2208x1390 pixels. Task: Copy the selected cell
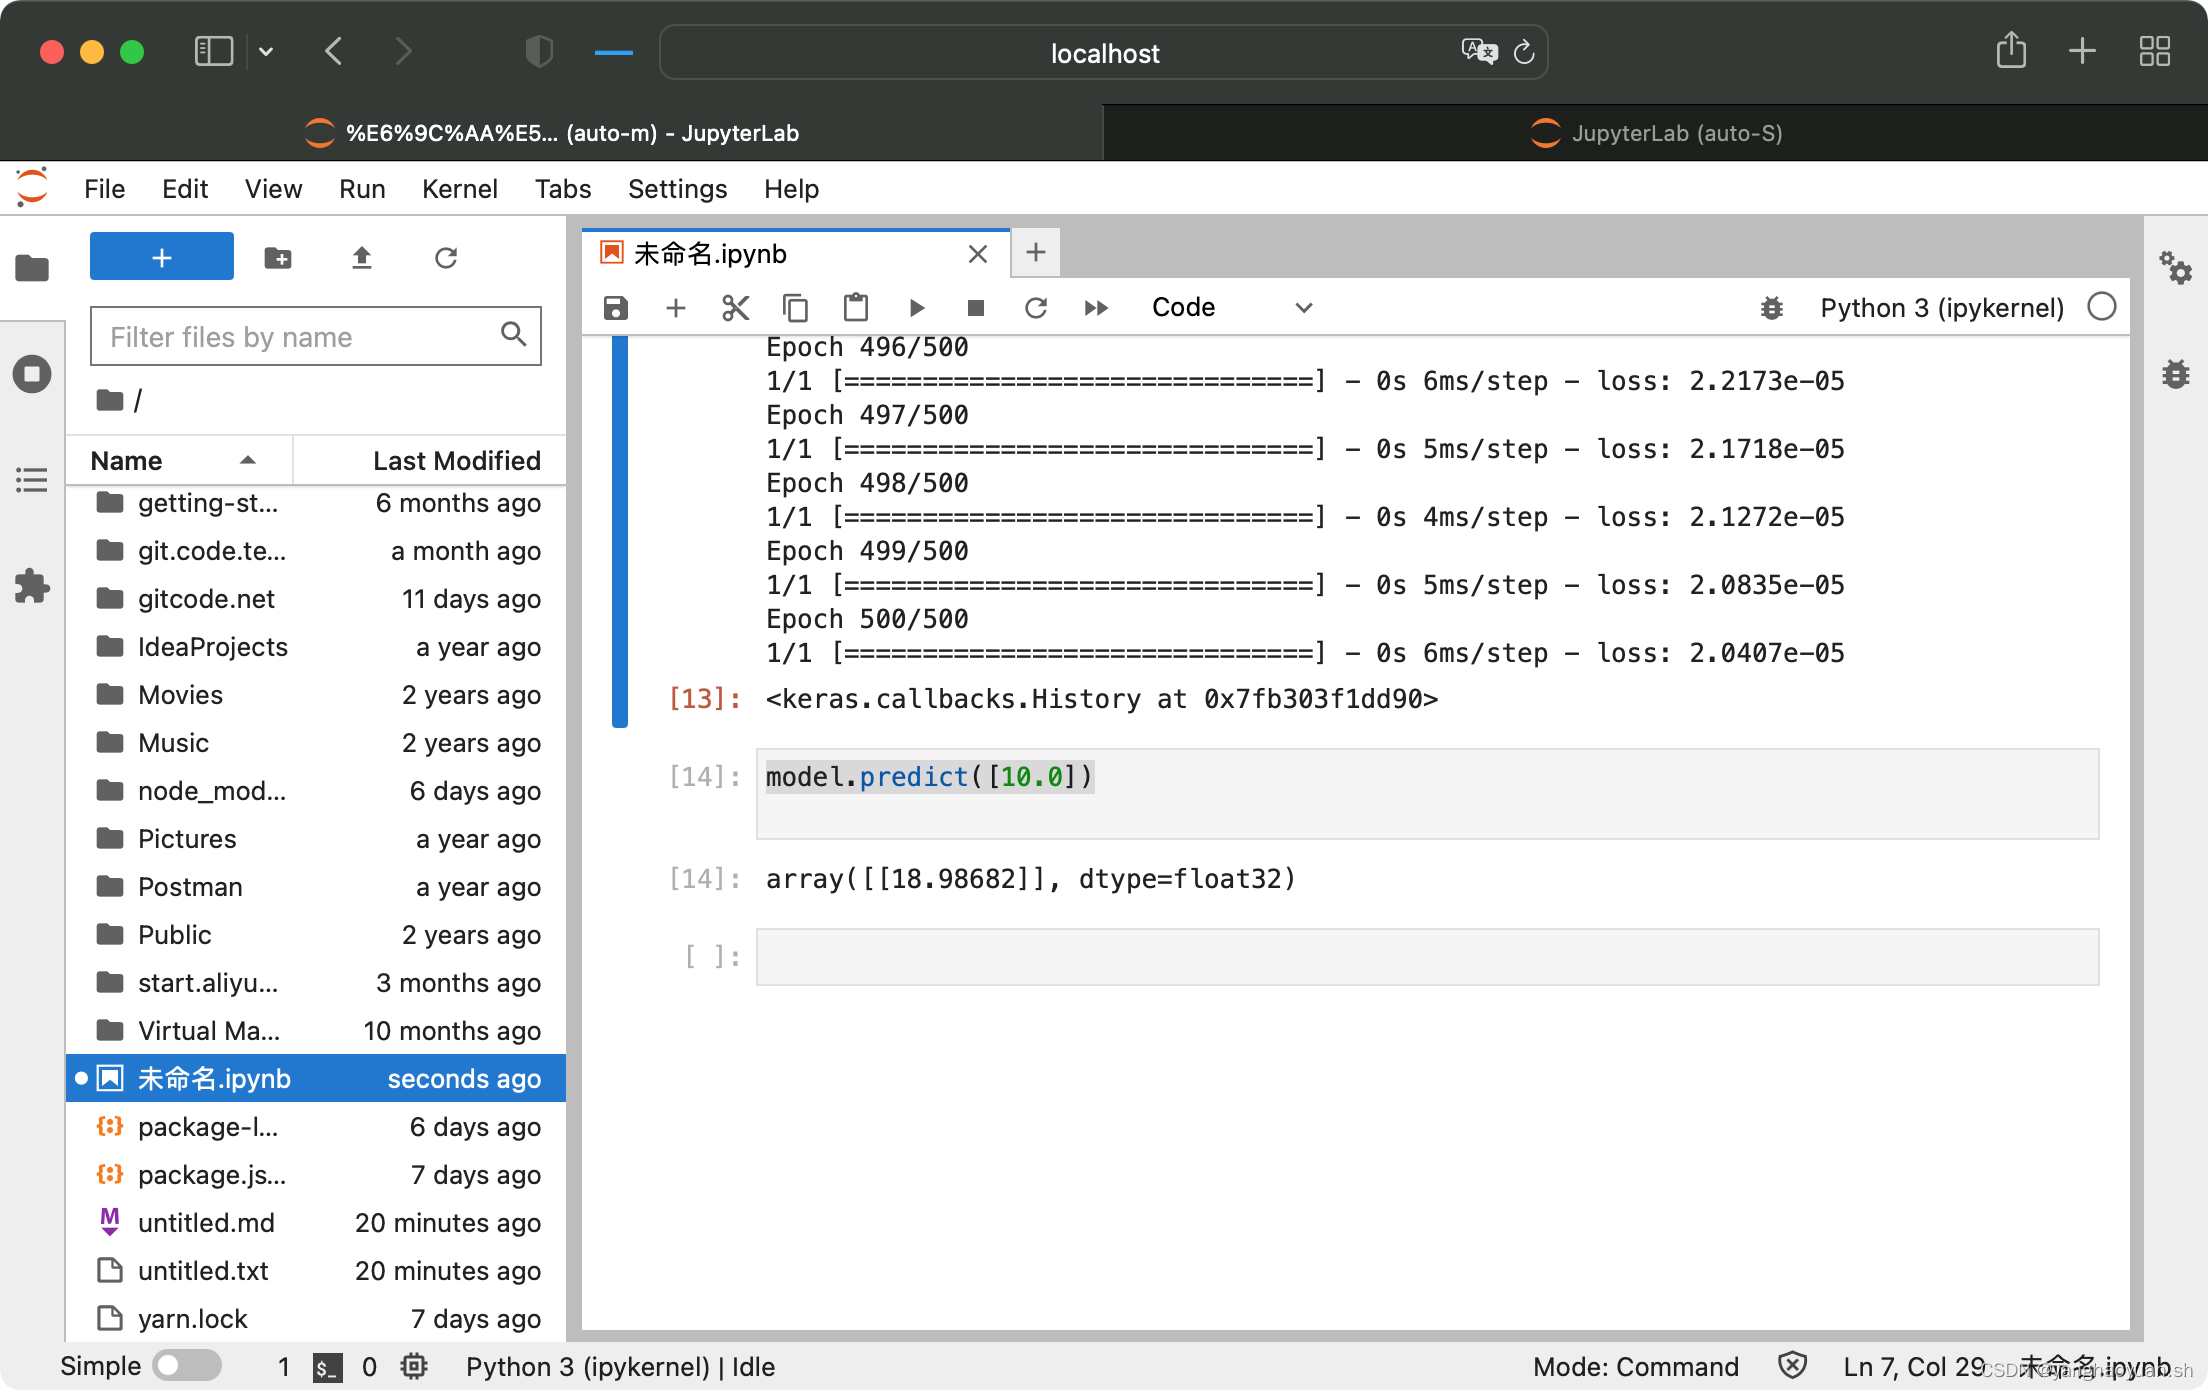[796, 308]
